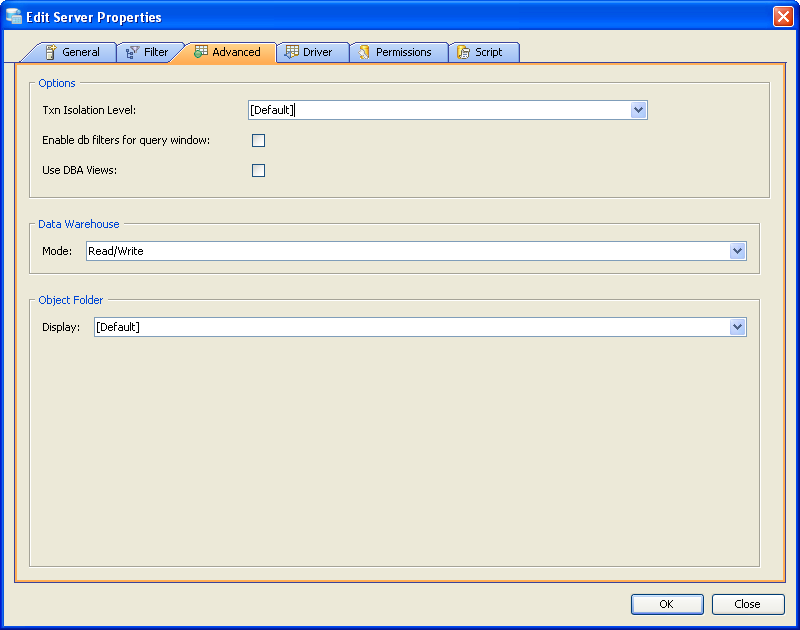This screenshot has width=800, height=630.
Task: Switch to the Script tab
Action: coord(484,53)
